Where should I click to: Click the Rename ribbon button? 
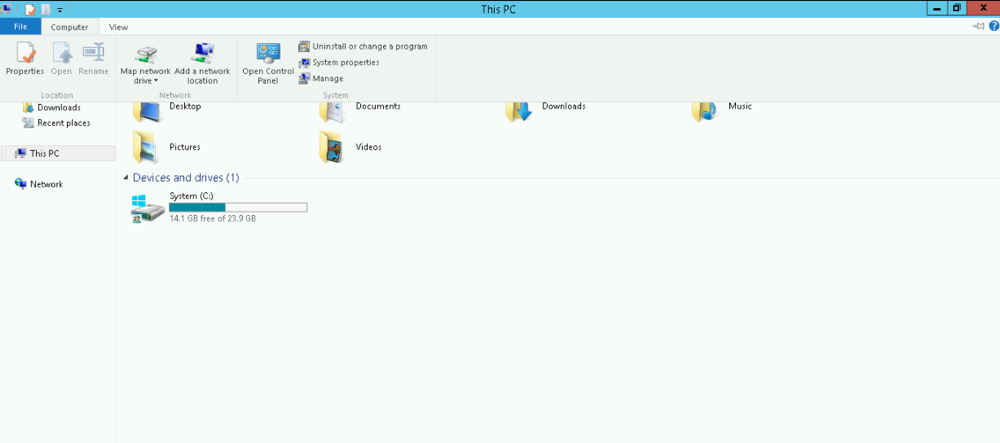94,59
